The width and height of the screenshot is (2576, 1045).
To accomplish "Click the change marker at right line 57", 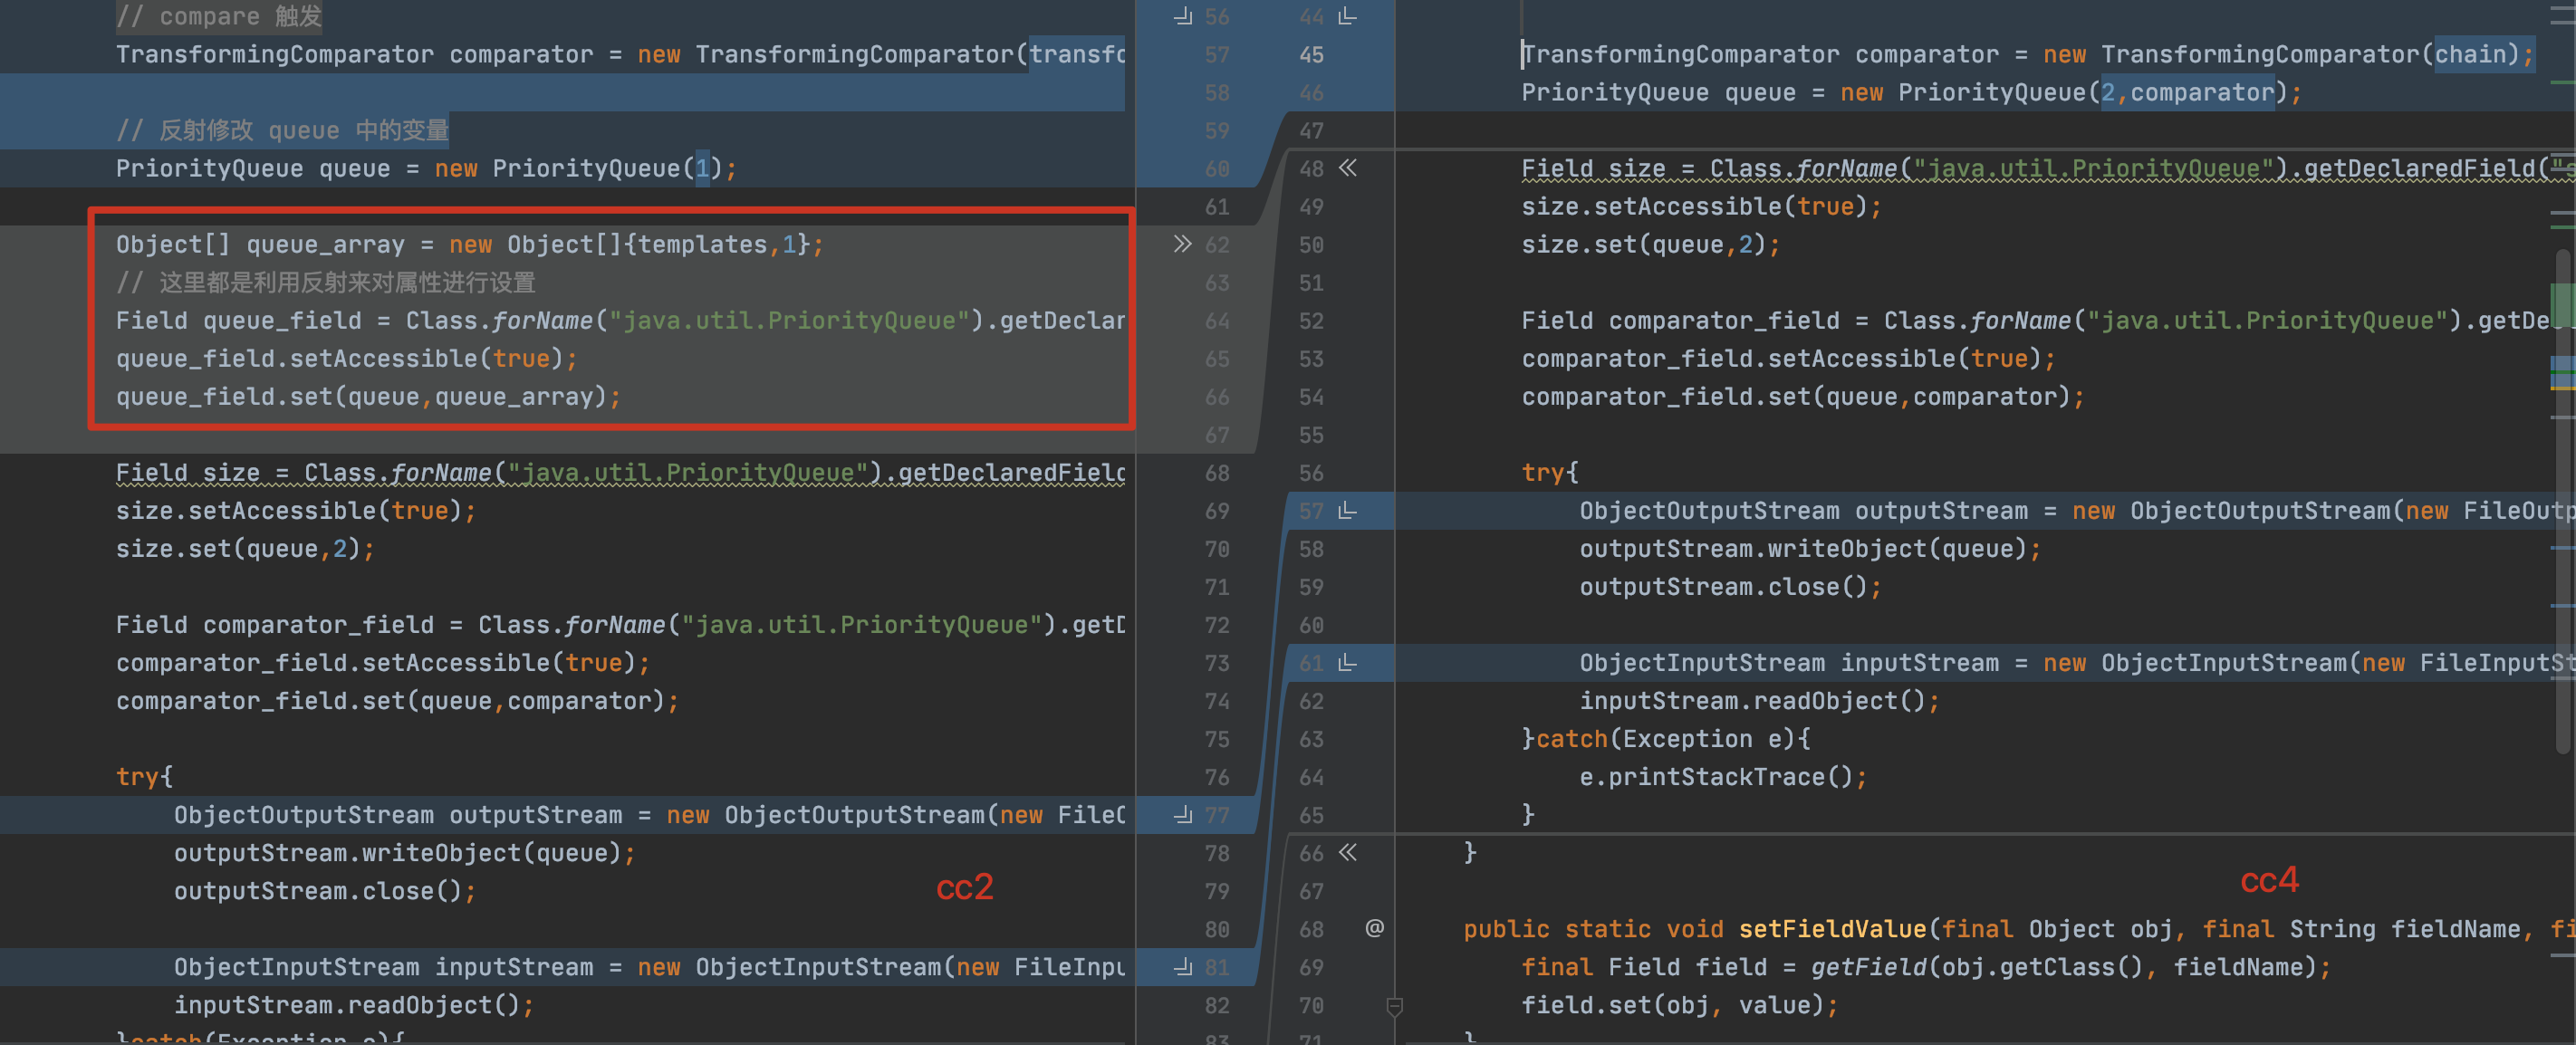I will point(1348,511).
